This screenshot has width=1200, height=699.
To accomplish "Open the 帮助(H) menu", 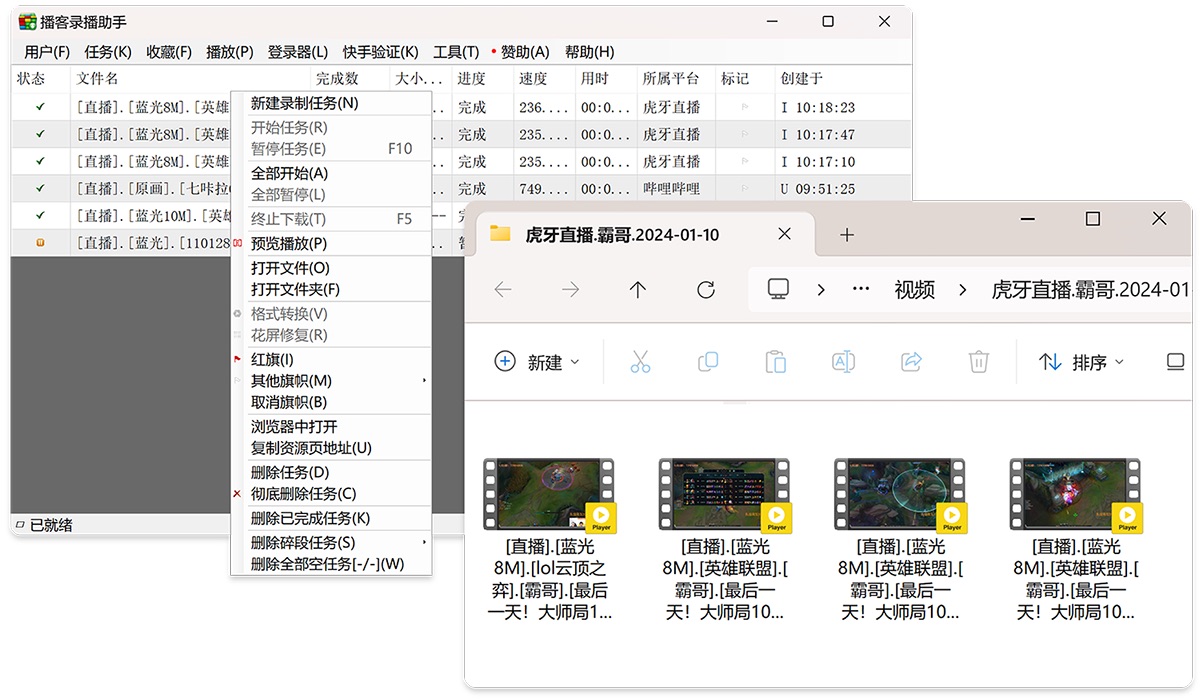I will (590, 52).
